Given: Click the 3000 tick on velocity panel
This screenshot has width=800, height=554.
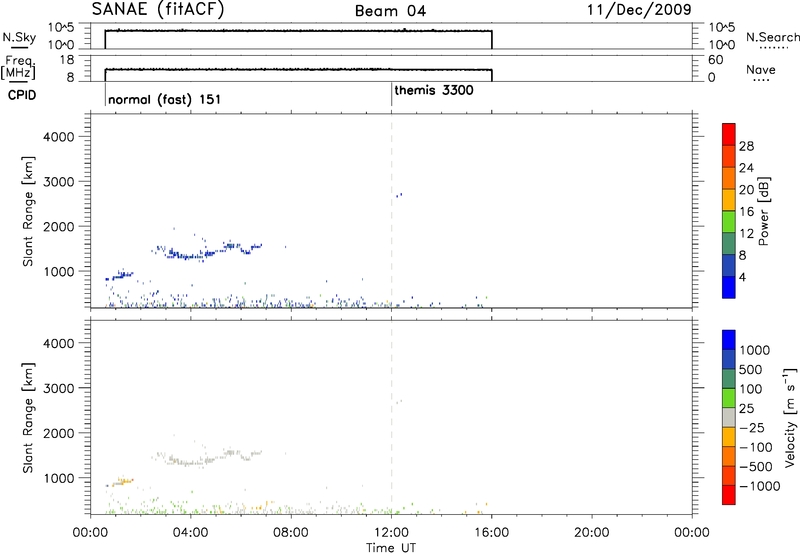Looking at the screenshot, I should coord(59,388).
